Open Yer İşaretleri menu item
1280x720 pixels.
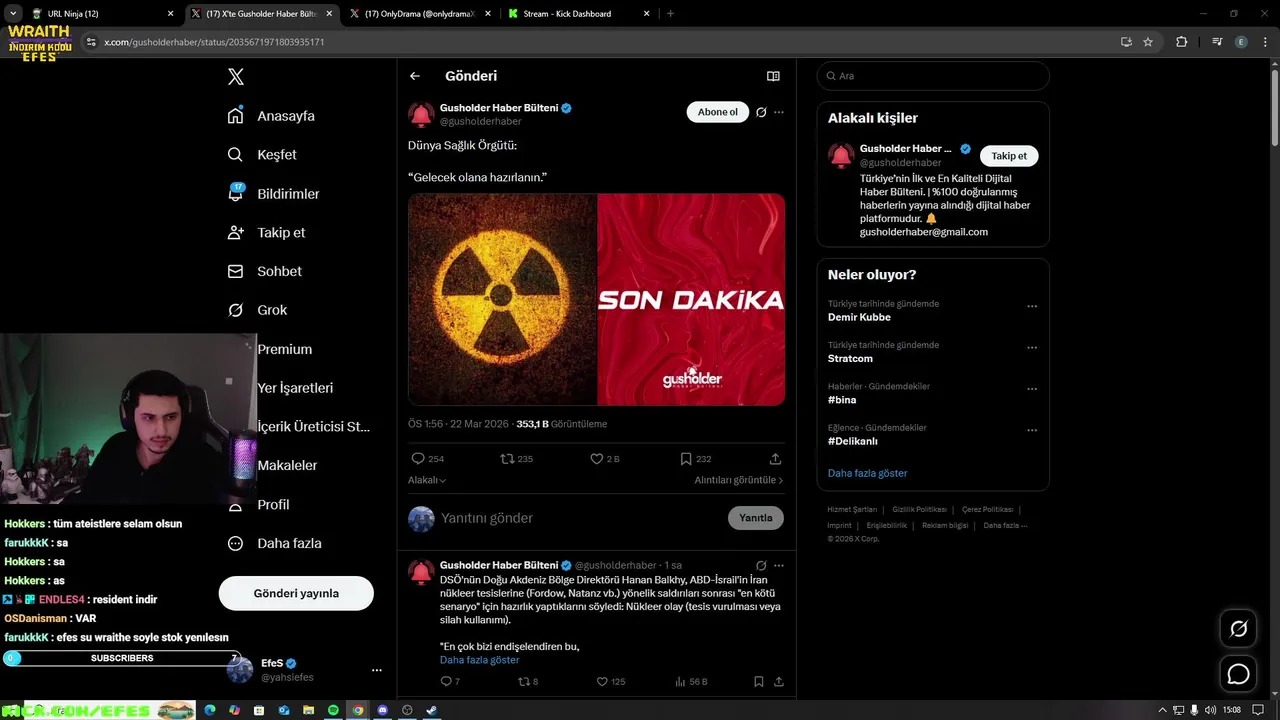point(295,388)
